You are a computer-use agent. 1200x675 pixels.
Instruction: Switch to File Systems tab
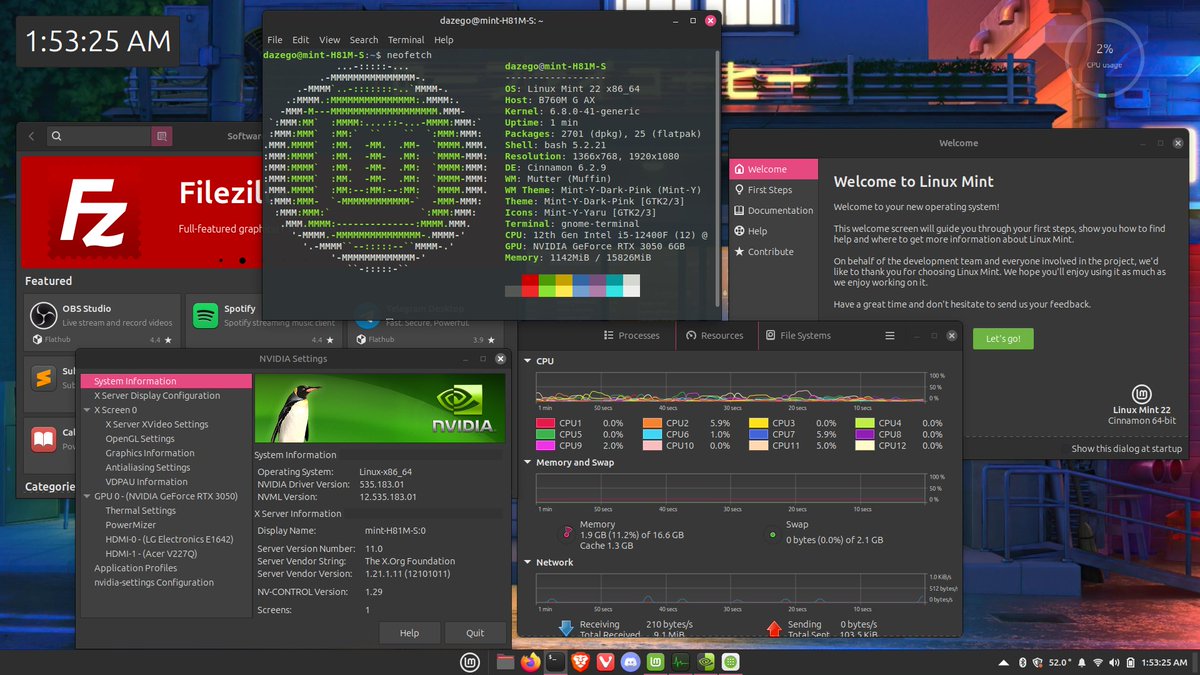[798, 336]
